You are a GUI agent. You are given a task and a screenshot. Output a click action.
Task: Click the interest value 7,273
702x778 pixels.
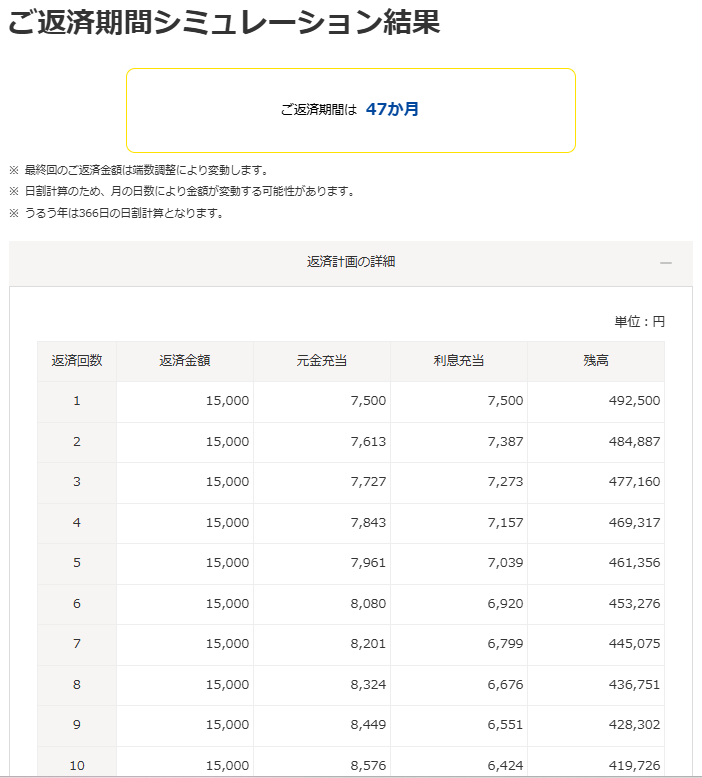coord(504,482)
